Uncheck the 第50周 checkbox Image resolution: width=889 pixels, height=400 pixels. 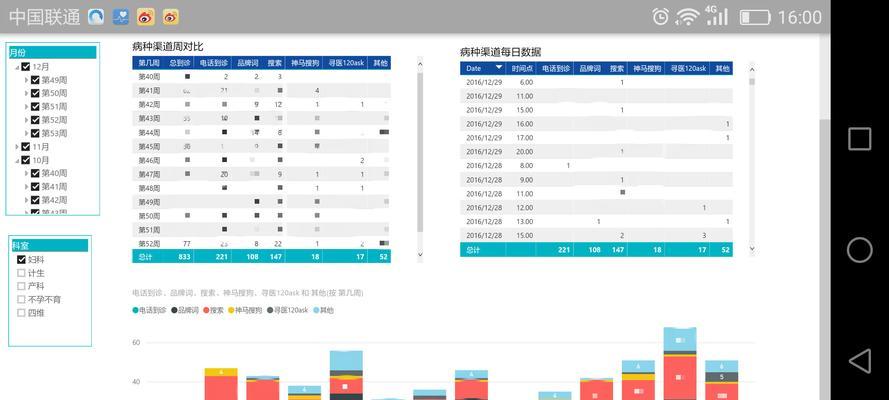tap(35, 93)
